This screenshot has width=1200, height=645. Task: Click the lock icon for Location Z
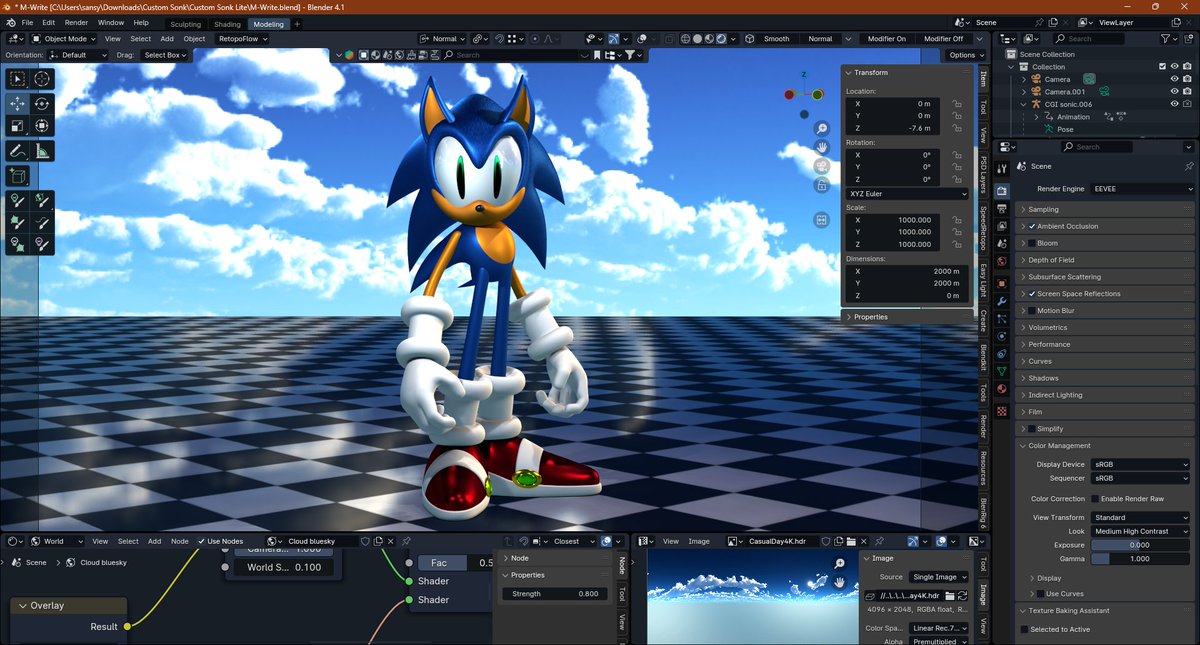tap(957, 128)
